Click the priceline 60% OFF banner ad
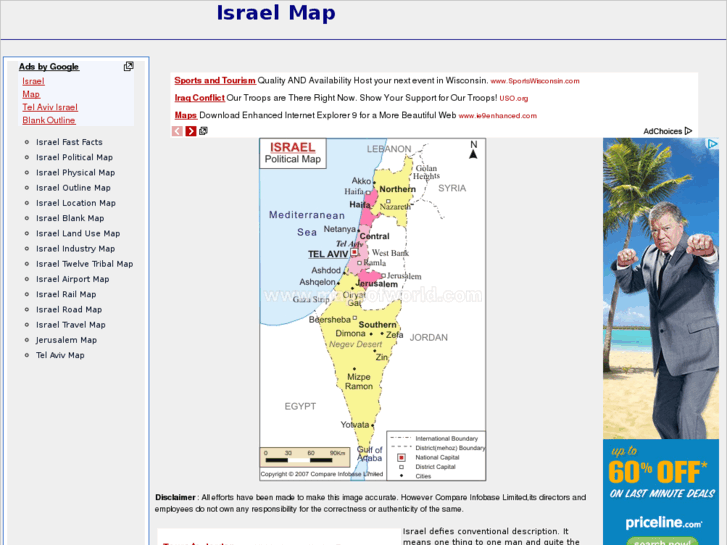This screenshot has width=727, height=545. click(661, 341)
